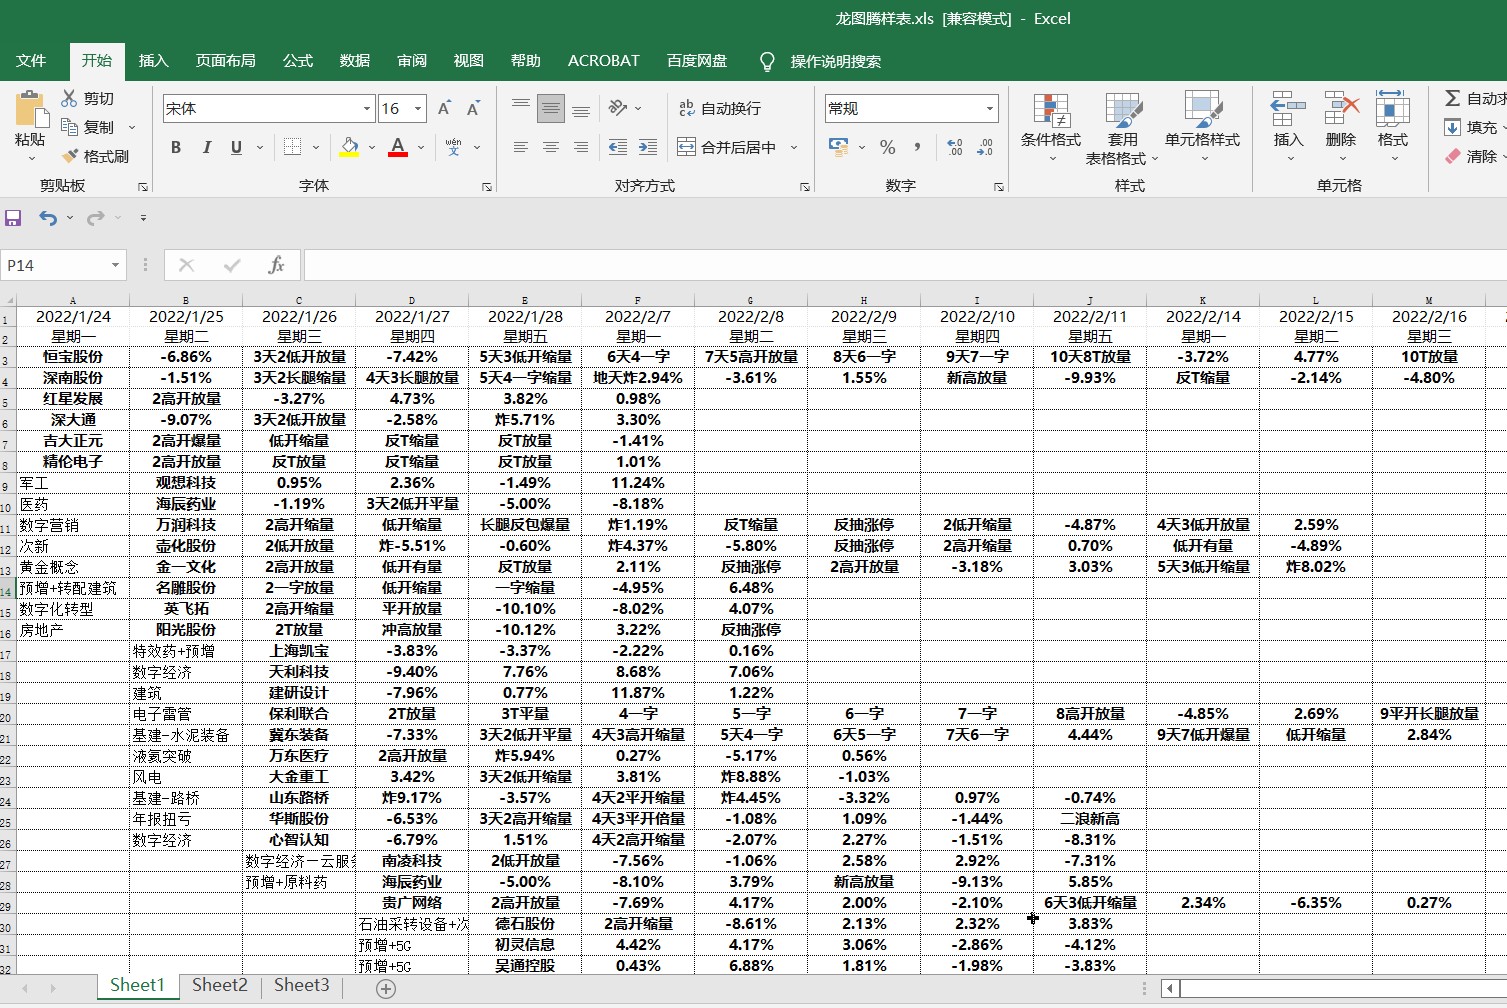The width and height of the screenshot is (1507, 1008).
Task: Toggle Italic formatting
Action: [206, 147]
